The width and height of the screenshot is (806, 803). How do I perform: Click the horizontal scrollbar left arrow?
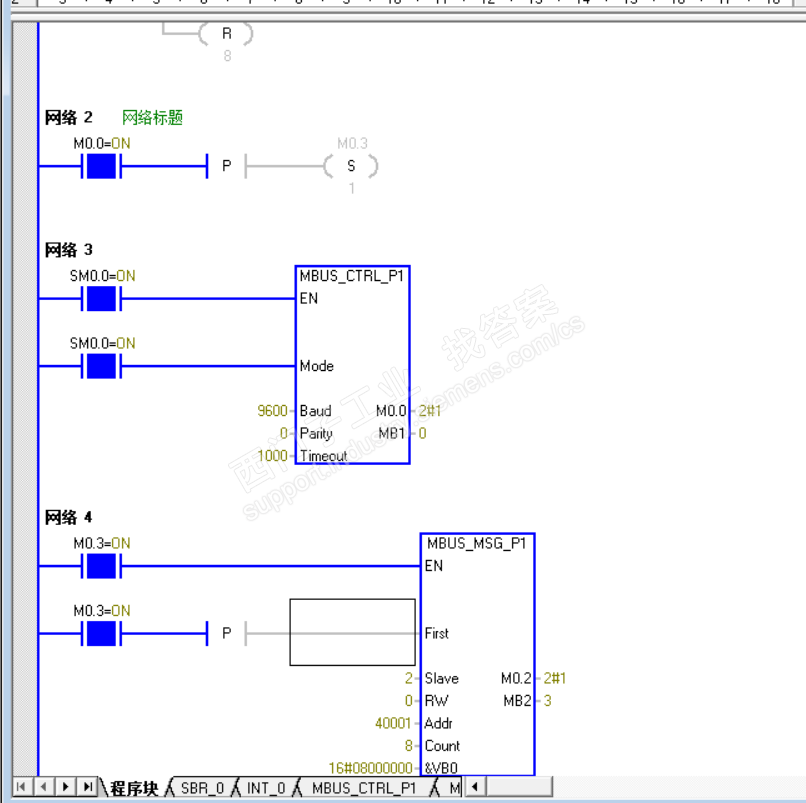point(475,787)
